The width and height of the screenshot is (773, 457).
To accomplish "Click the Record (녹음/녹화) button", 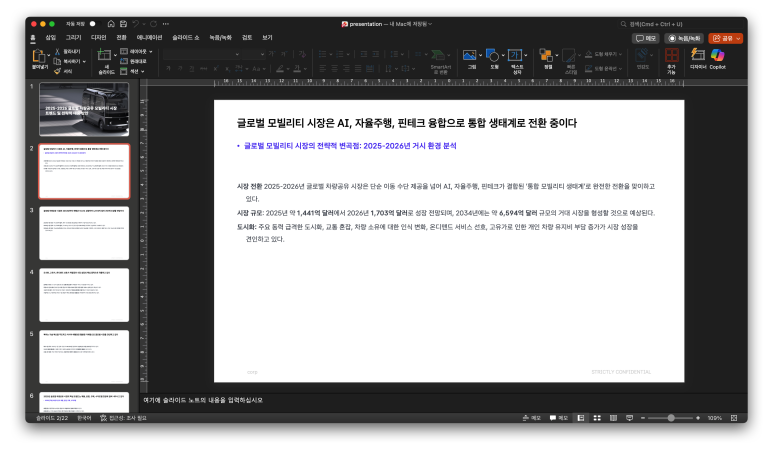I will (x=684, y=38).
